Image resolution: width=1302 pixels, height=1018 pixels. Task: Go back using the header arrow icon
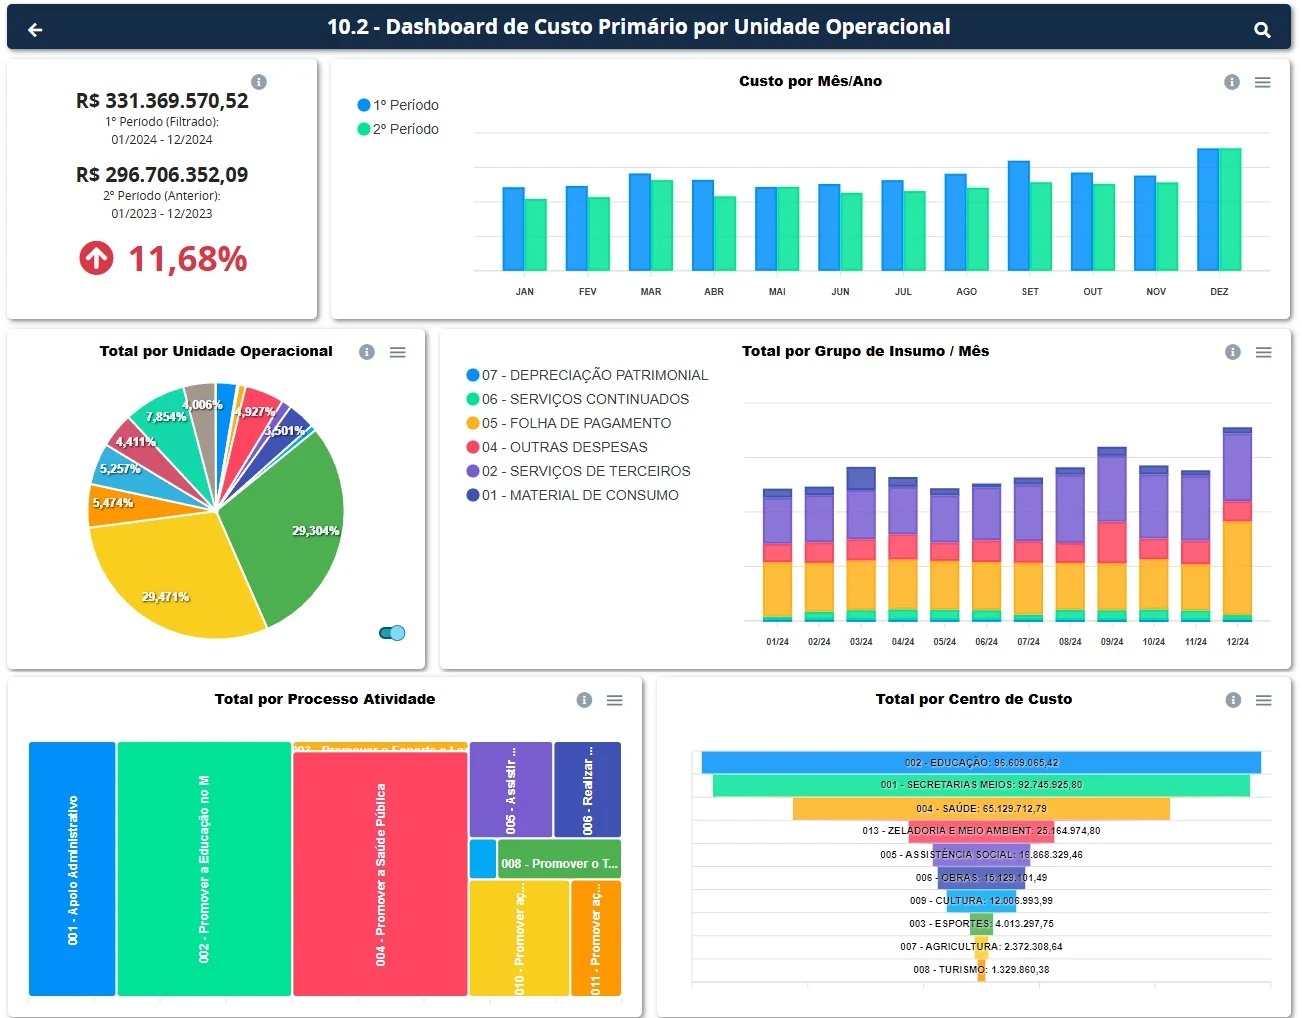click(35, 30)
